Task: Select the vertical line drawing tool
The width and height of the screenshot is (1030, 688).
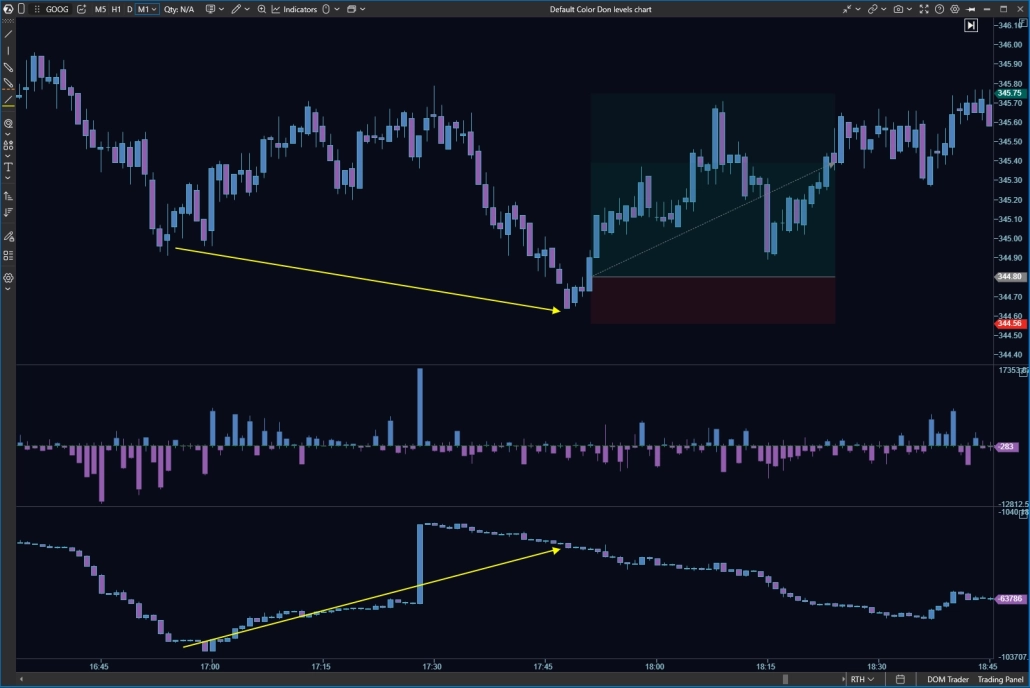Action: click(8, 51)
